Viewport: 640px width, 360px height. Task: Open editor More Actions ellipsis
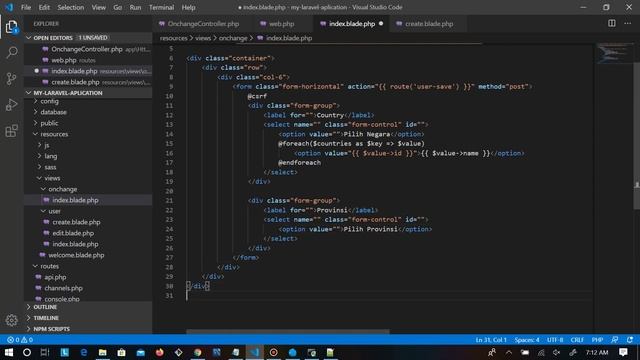(x=627, y=23)
